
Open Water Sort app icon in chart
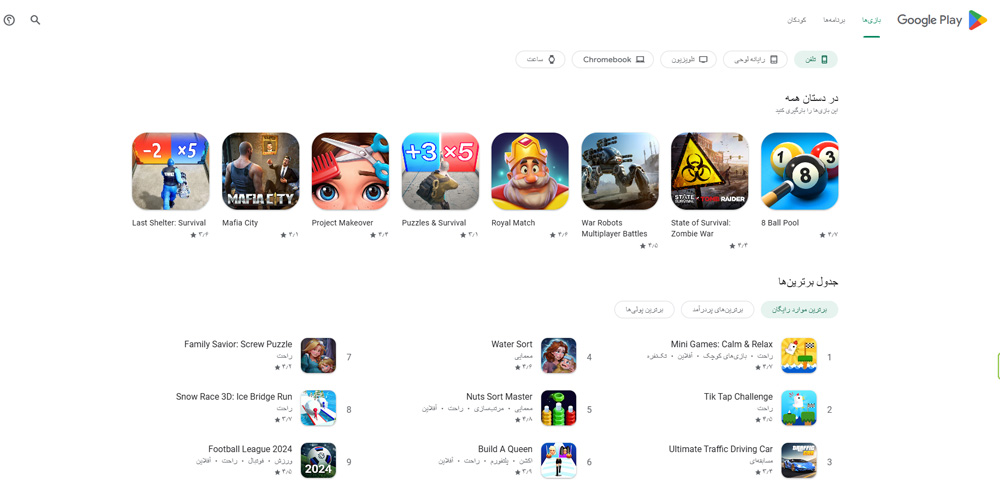coord(559,356)
